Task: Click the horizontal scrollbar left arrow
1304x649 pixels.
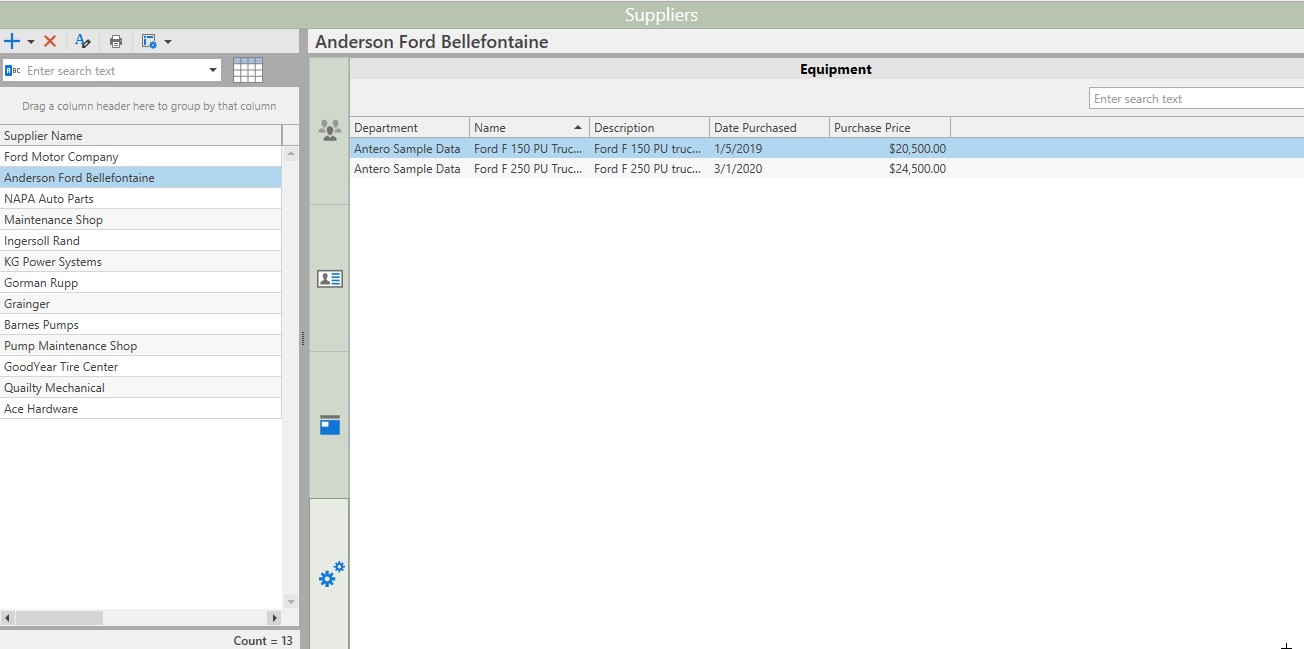Action: [x=7, y=618]
